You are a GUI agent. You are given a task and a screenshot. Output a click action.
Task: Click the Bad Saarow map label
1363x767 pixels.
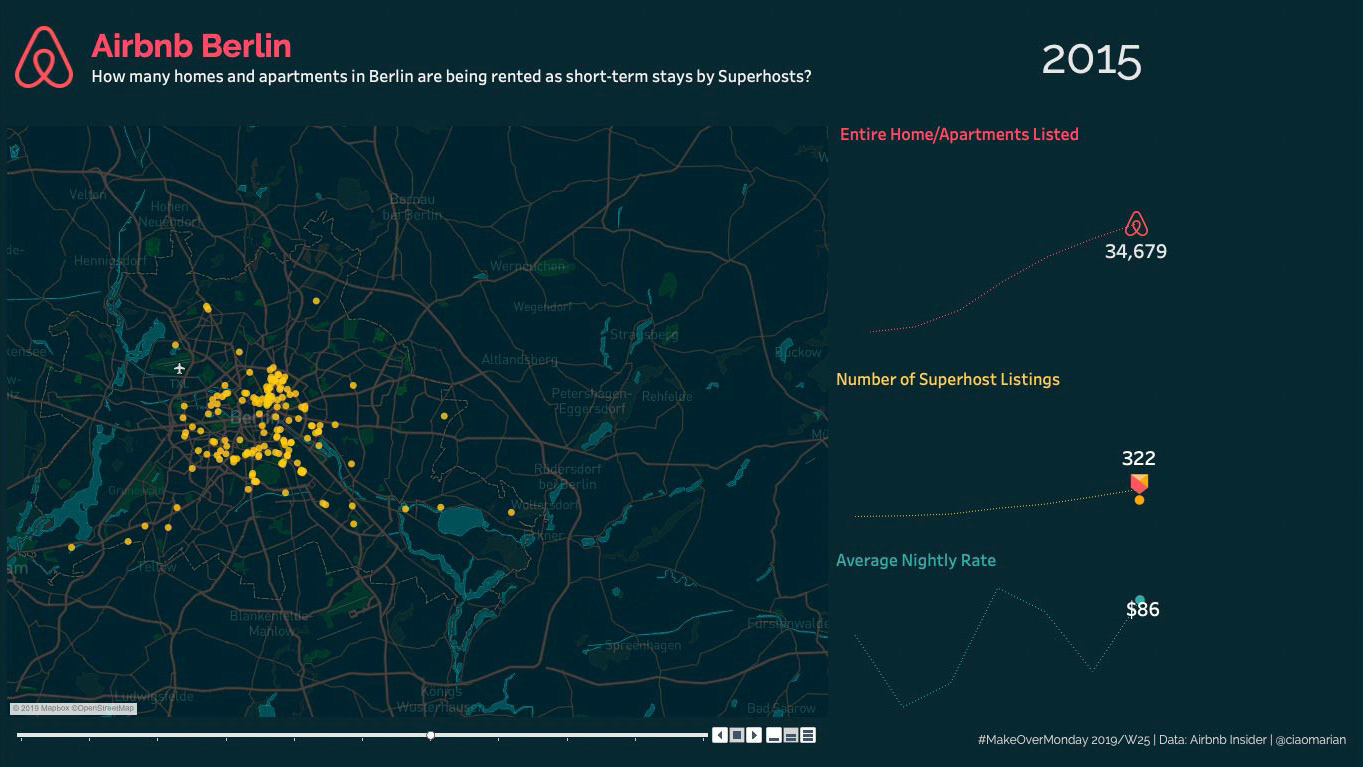click(781, 708)
